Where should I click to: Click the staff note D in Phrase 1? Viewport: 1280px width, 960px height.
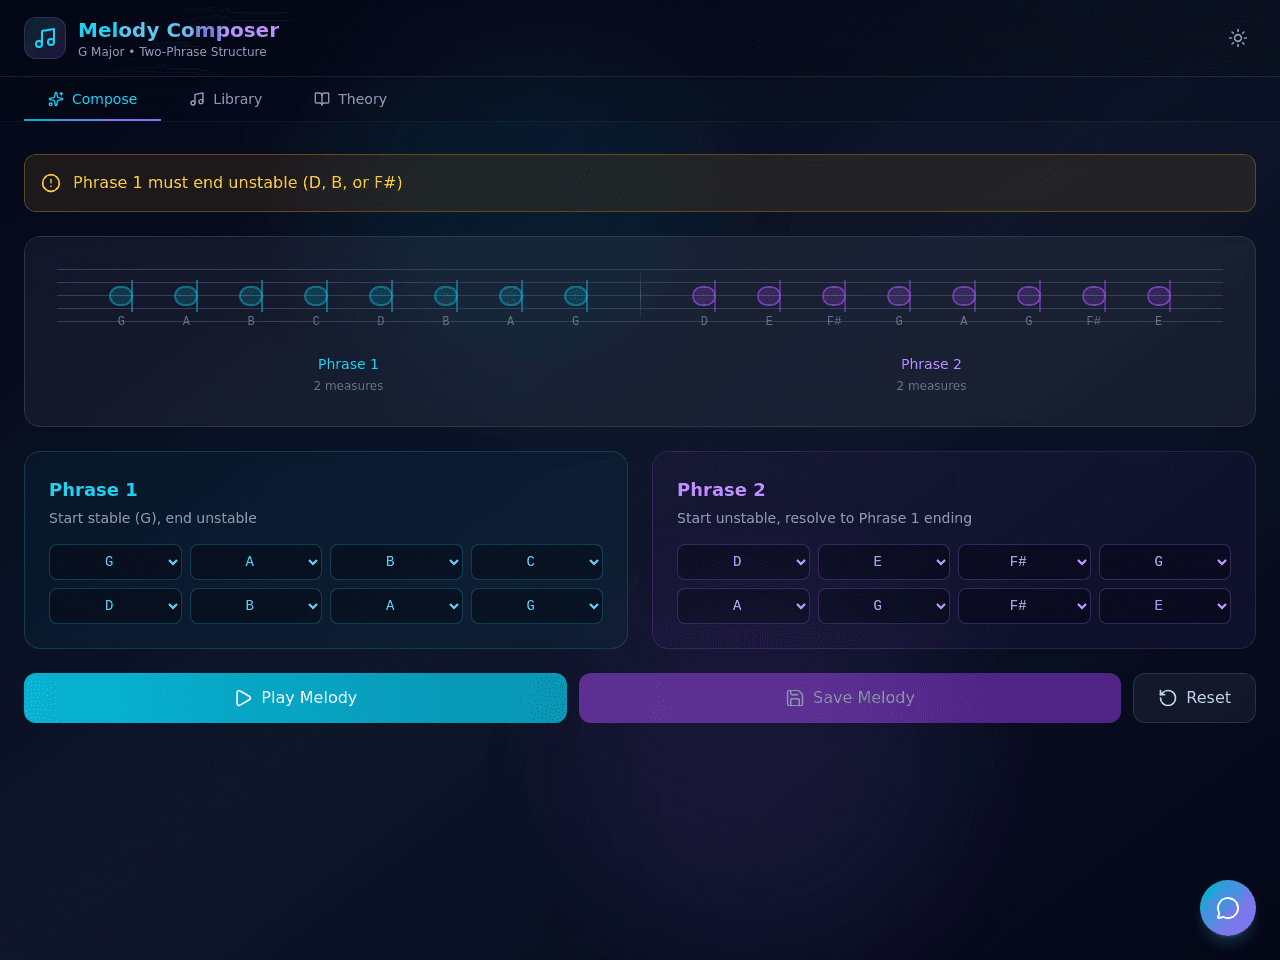click(381, 295)
